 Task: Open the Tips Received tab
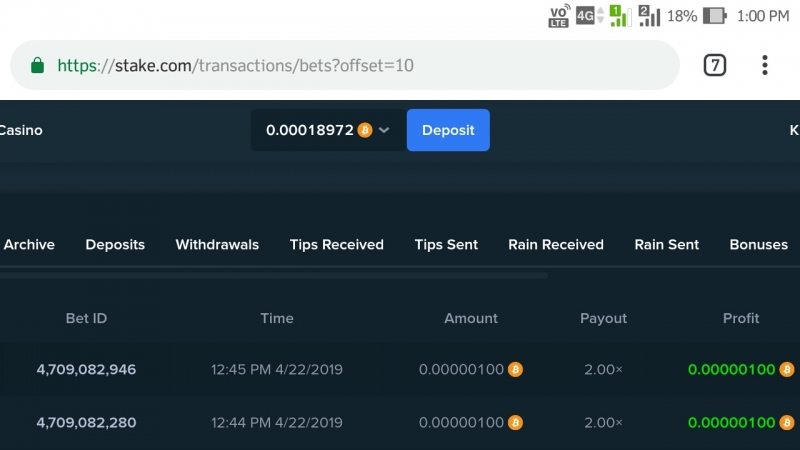point(337,245)
